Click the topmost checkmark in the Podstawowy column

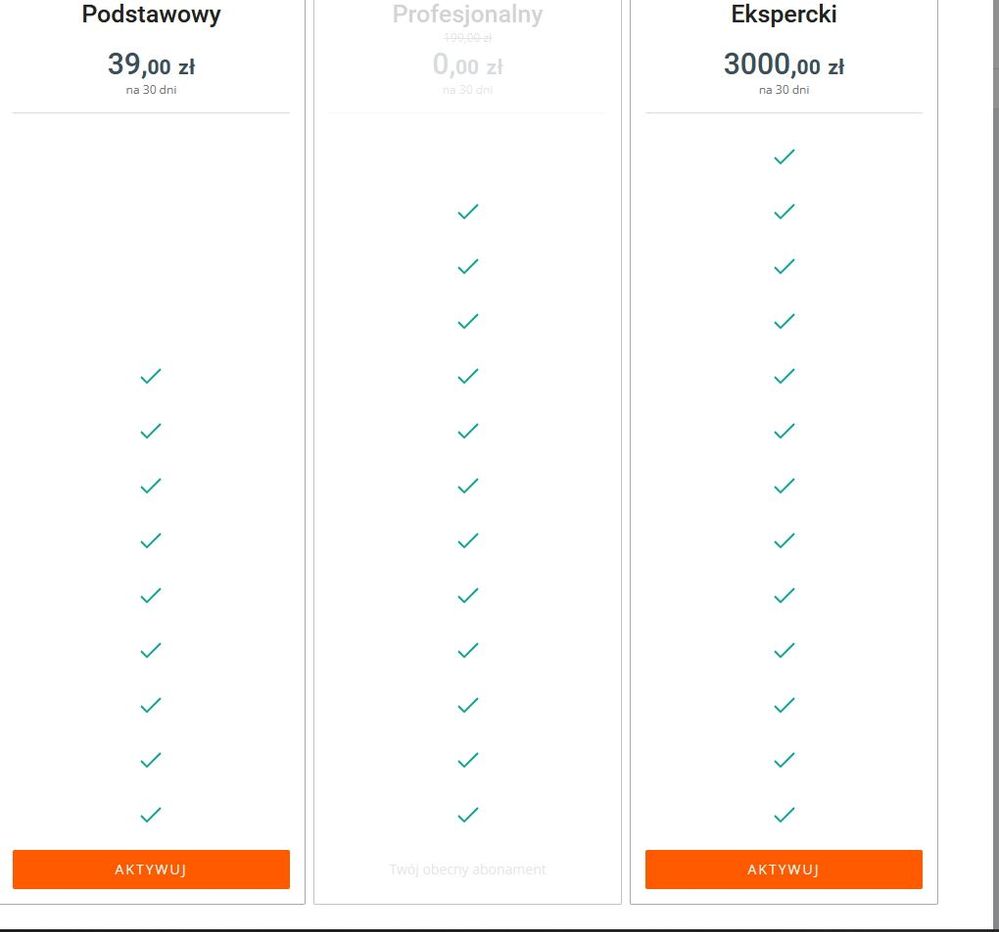(x=151, y=376)
